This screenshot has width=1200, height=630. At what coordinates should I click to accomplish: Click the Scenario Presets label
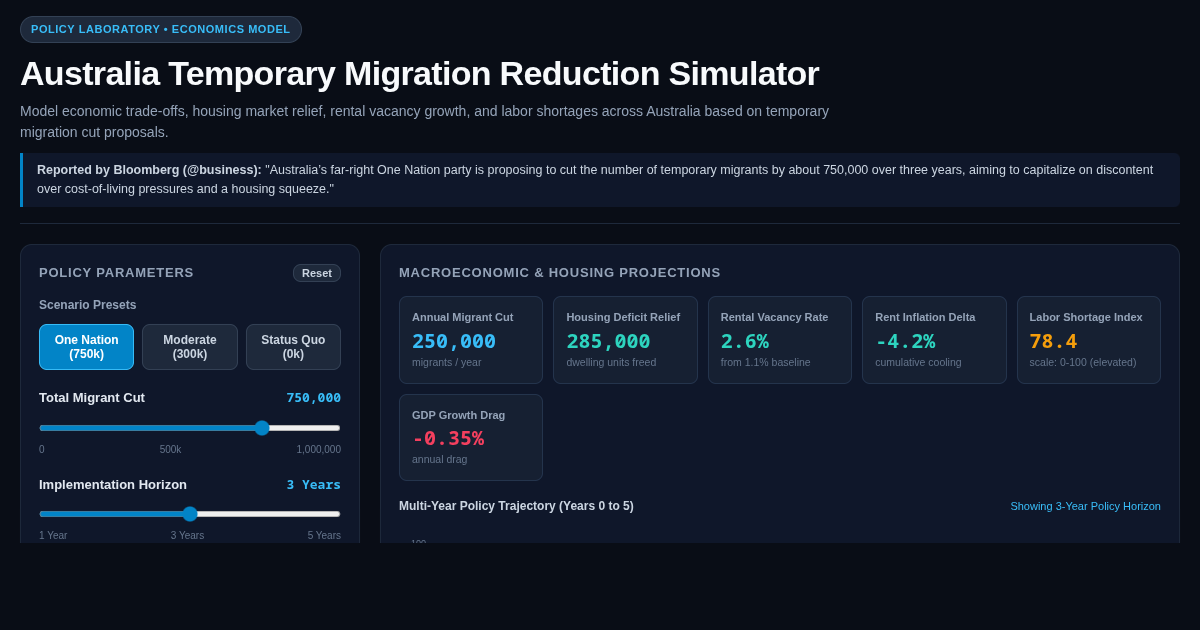tap(88, 305)
